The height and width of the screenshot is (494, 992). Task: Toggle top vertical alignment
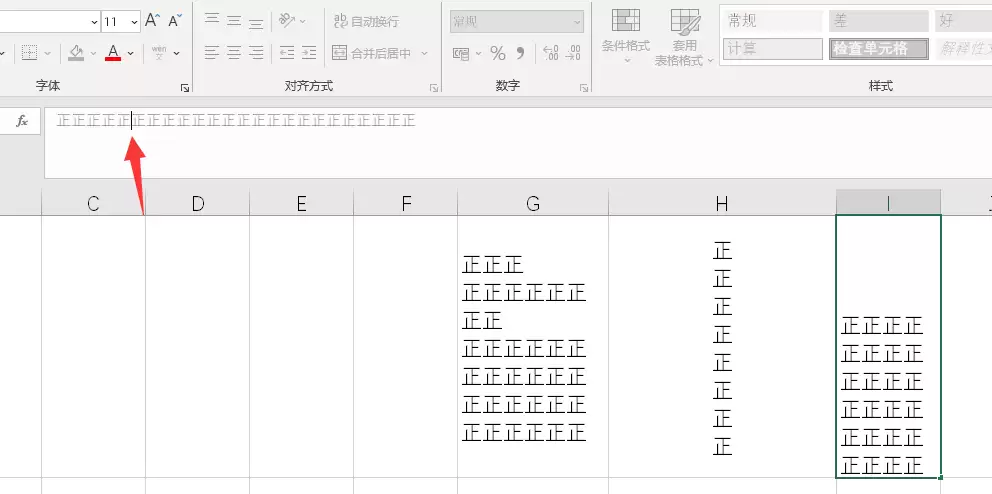click(211, 21)
